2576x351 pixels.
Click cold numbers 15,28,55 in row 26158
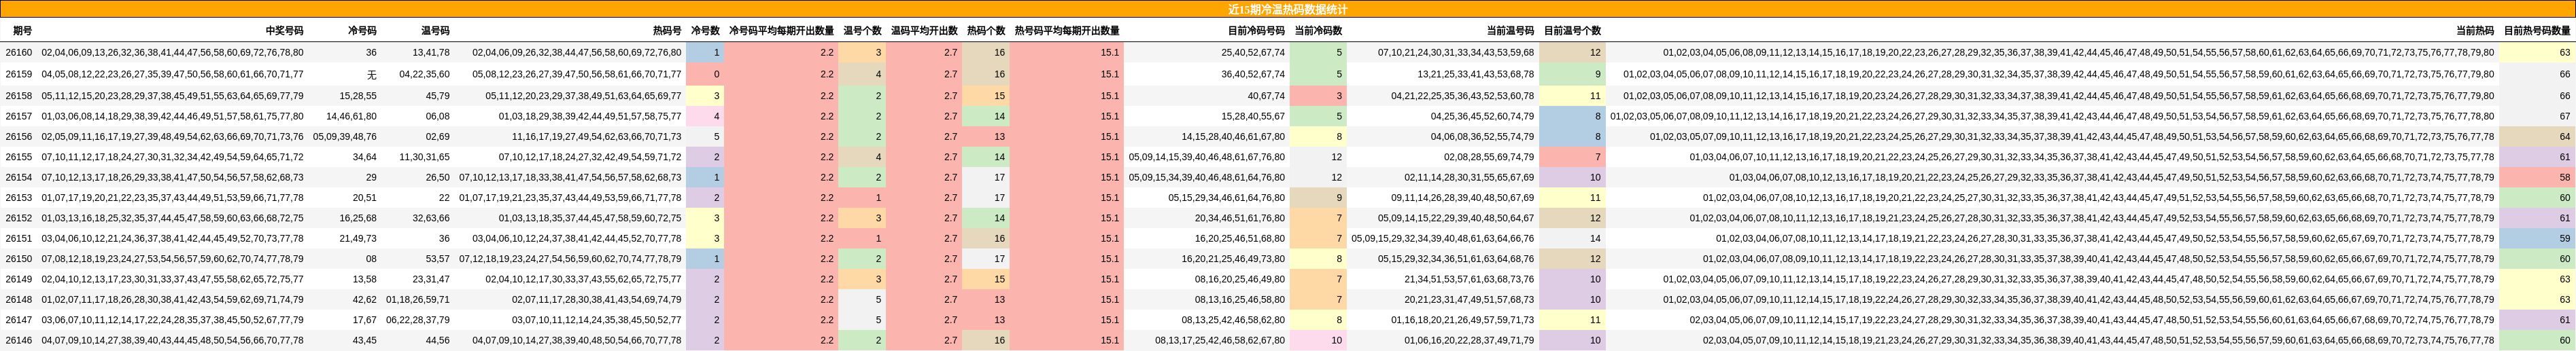pyautogui.click(x=358, y=96)
